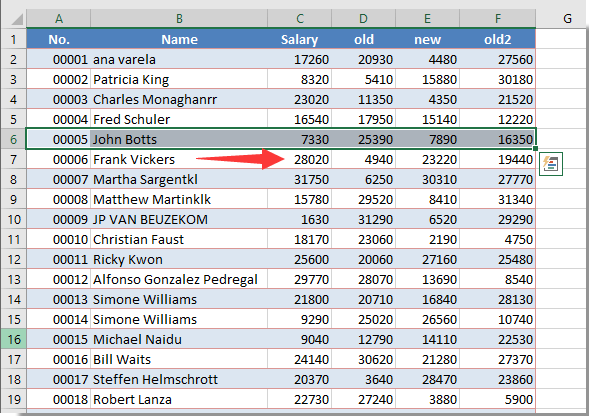589x416 pixels.
Task: Click the old2 header cell
Action: (x=498, y=39)
